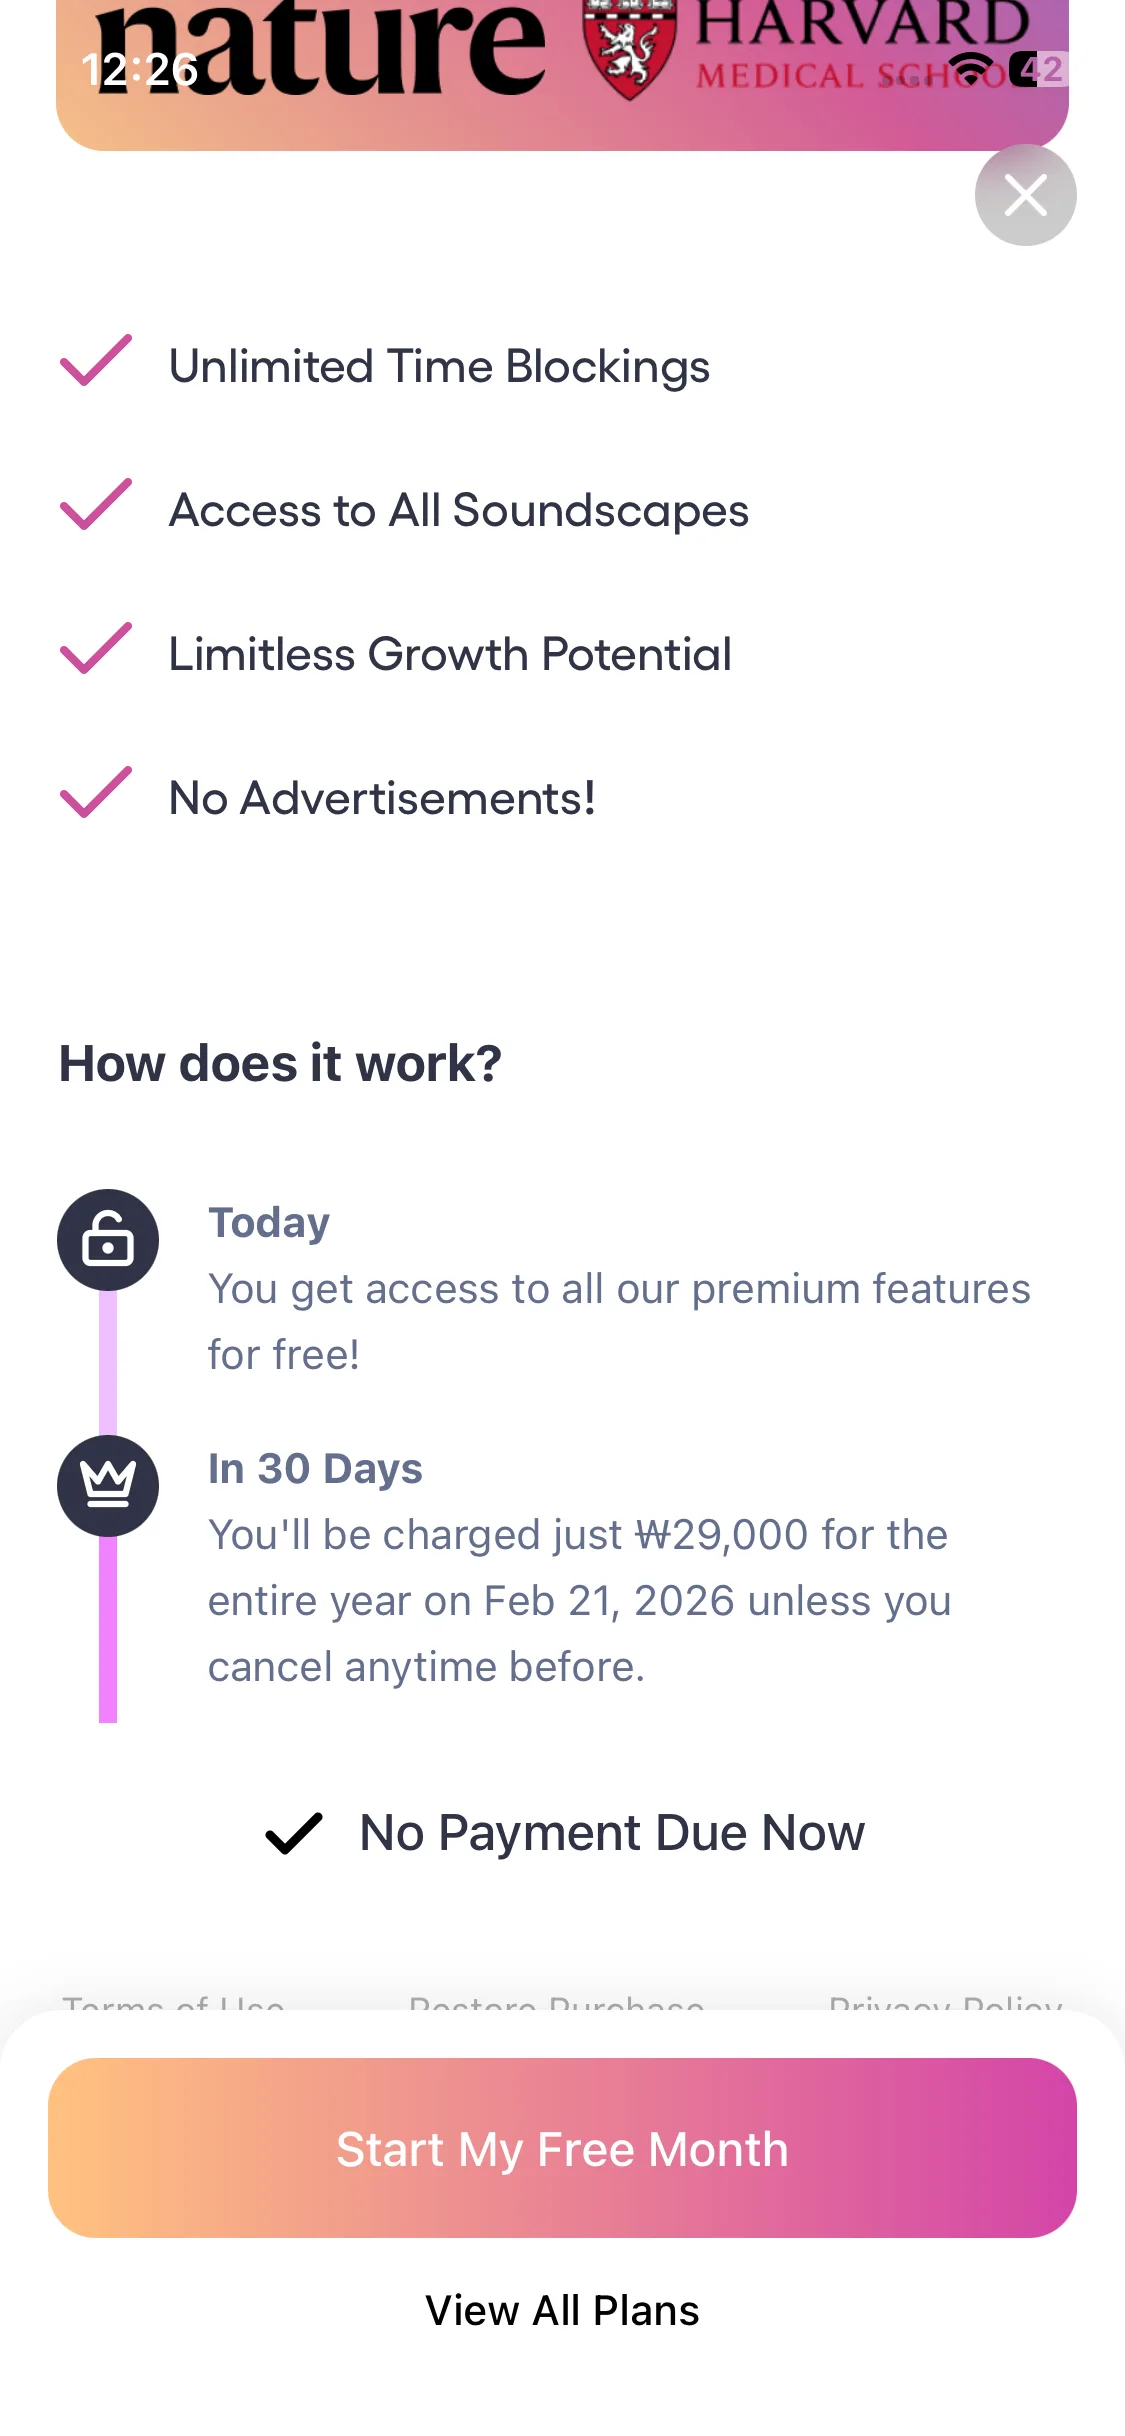Tap the battery indicator in the status bar
The height and width of the screenshot is (2436, 1125).
pyautogui.click(x=1039, y=68)
